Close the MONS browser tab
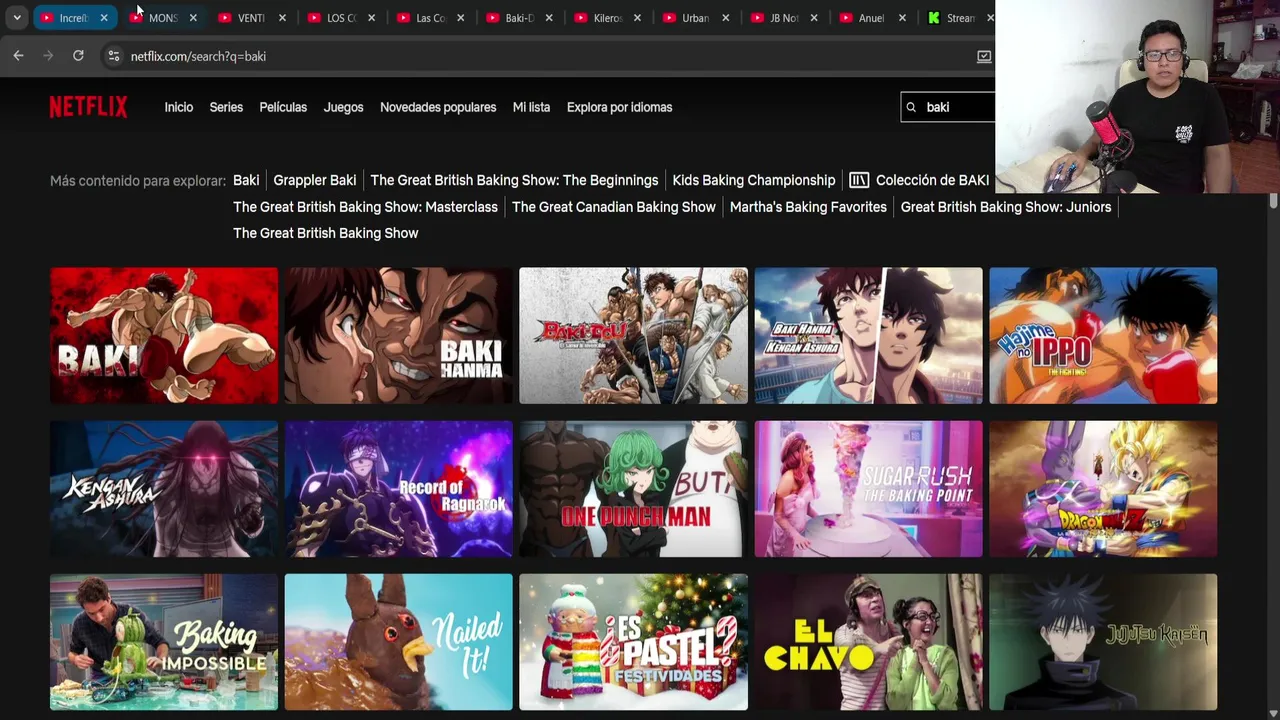1280x720 pixels. (193, 18)
